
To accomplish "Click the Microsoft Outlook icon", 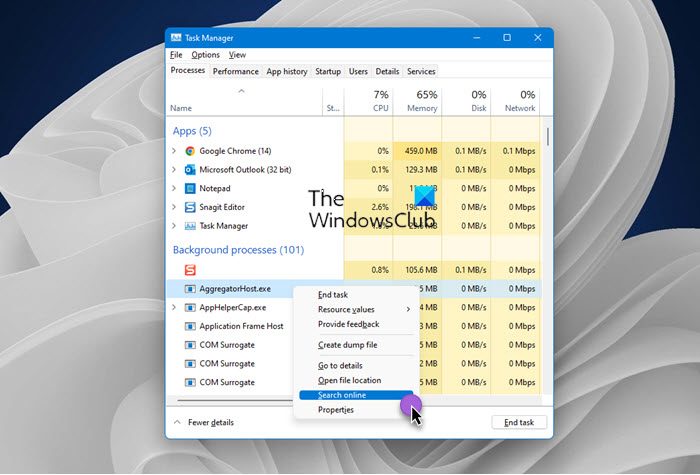I will 190,170.
